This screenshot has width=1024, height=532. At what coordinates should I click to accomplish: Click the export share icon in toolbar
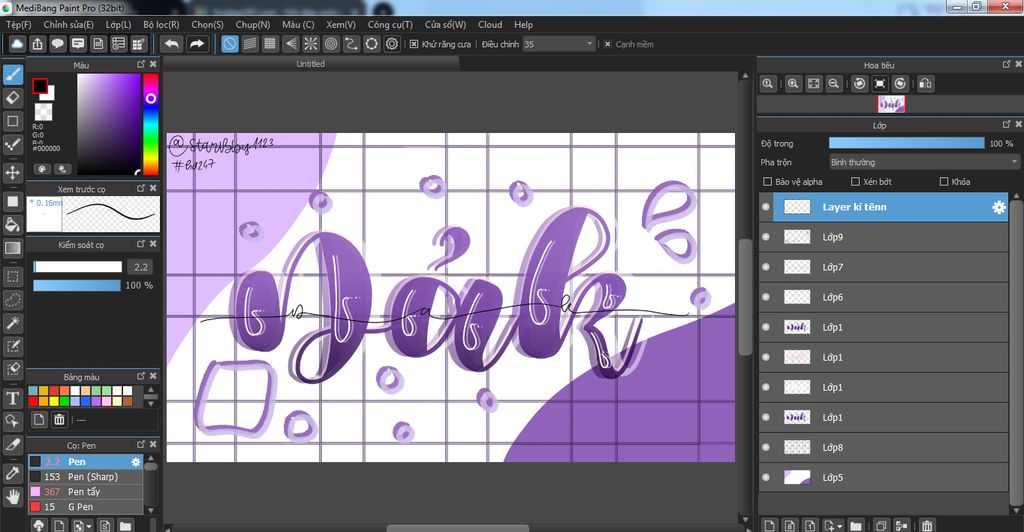tap(37, 44)
